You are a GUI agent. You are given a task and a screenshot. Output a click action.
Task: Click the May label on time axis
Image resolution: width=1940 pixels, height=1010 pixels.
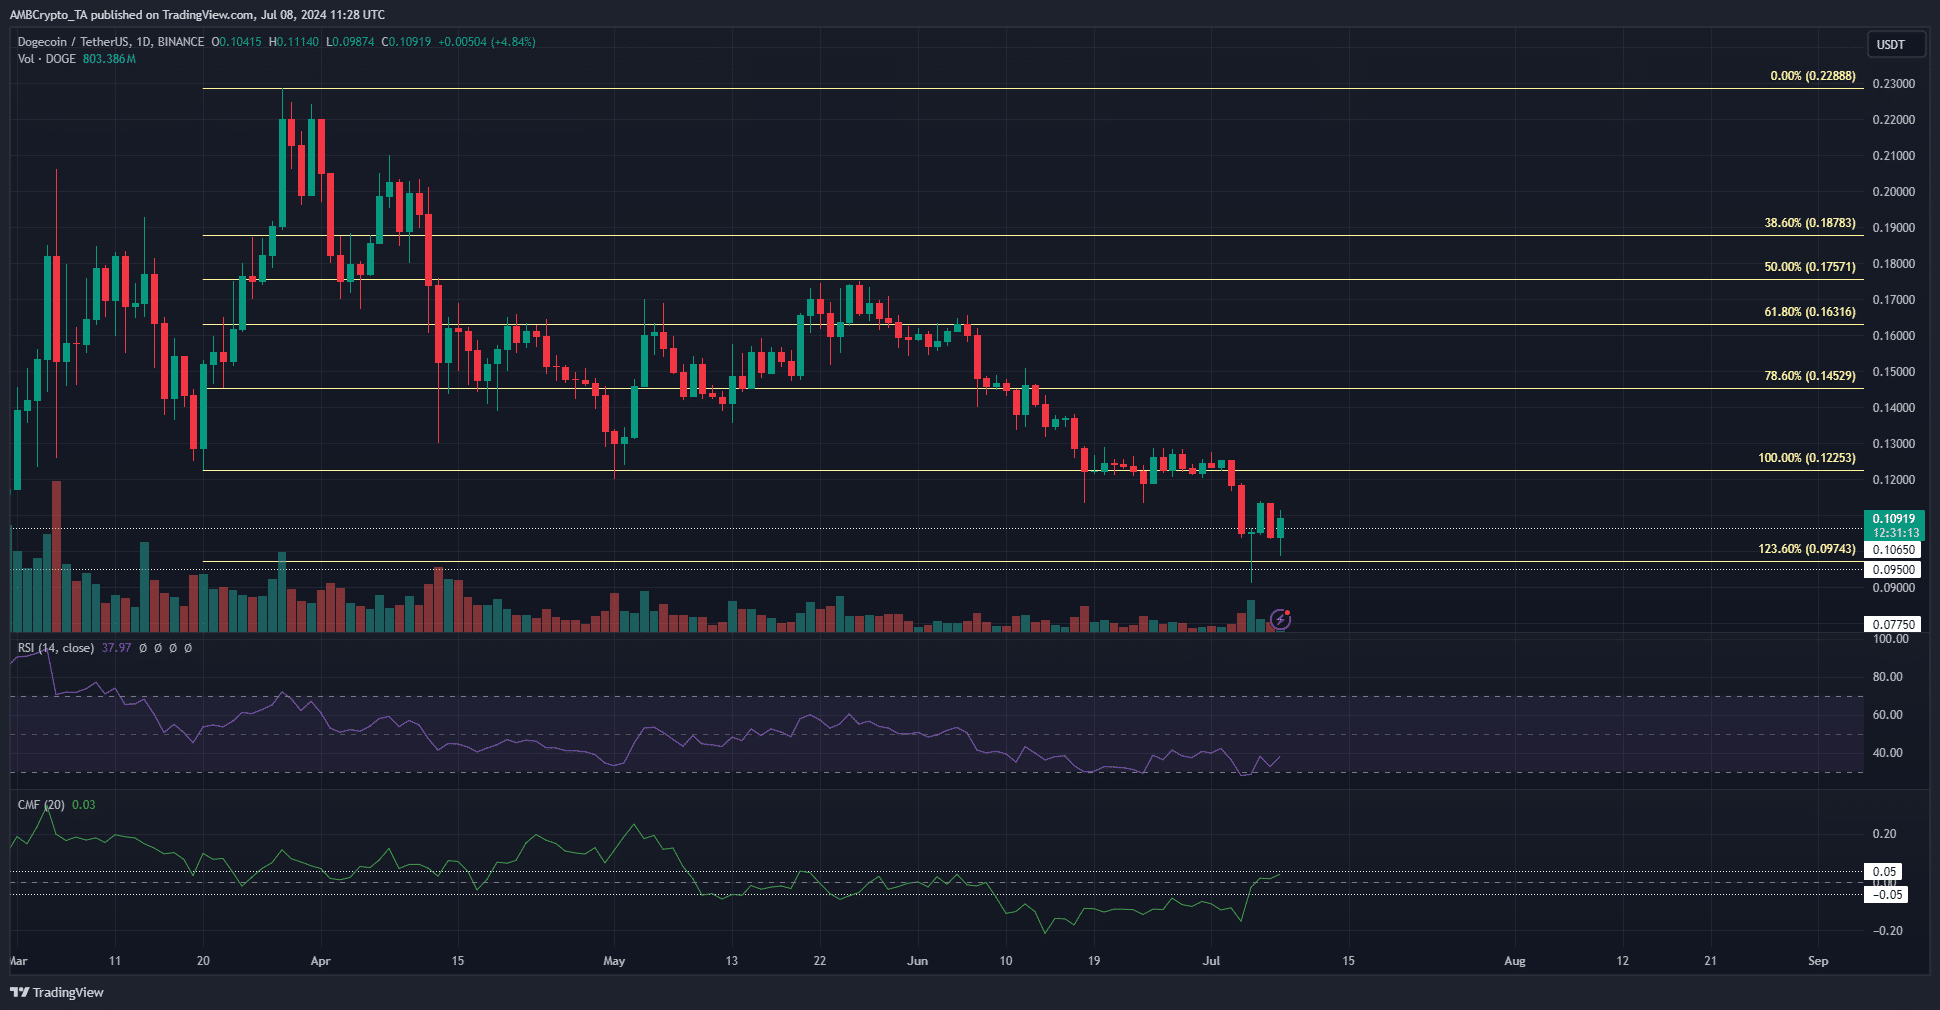[614, 961]
